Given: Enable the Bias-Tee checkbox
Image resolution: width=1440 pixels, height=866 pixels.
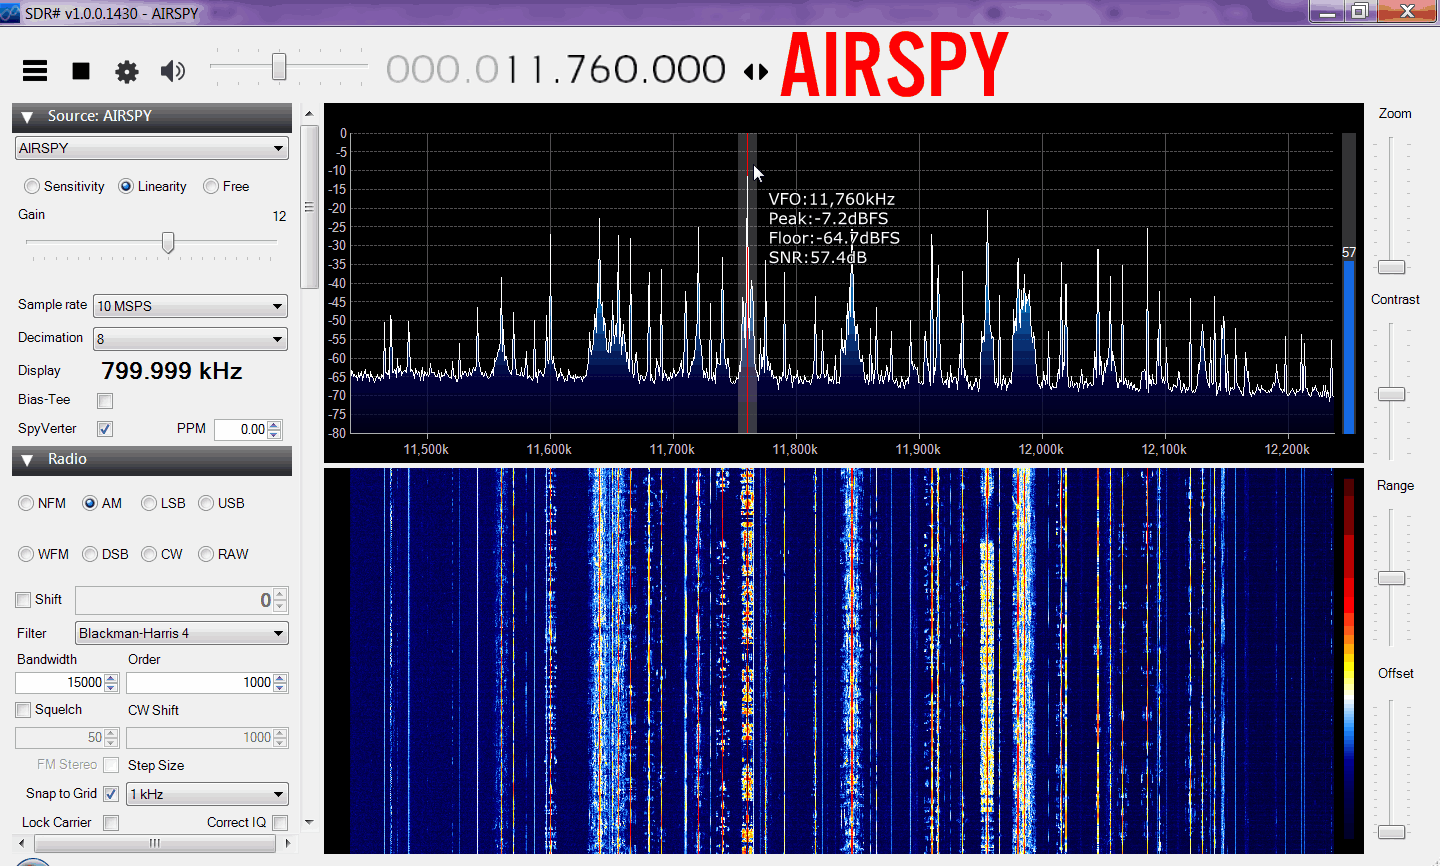Looking at the screenshot, I should pos(105,400).
